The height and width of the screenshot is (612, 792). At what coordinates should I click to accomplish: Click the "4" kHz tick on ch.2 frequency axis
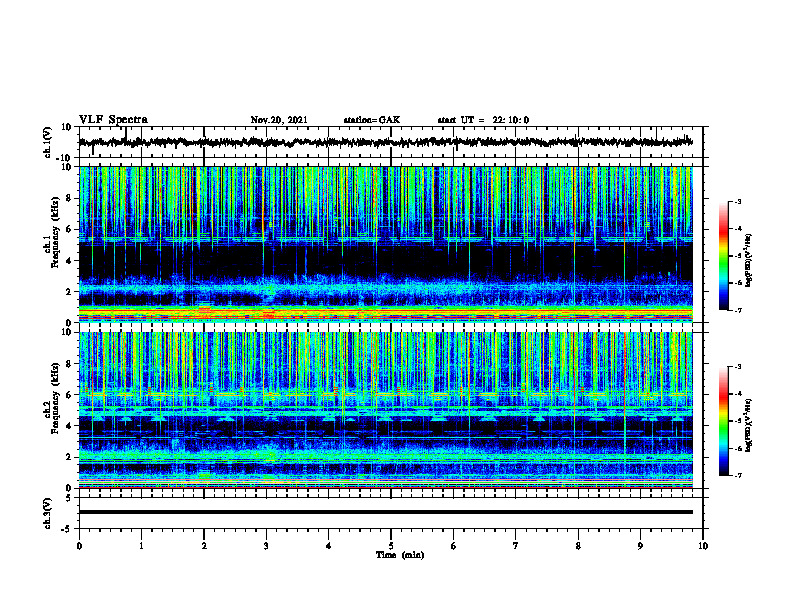(69, 426)
